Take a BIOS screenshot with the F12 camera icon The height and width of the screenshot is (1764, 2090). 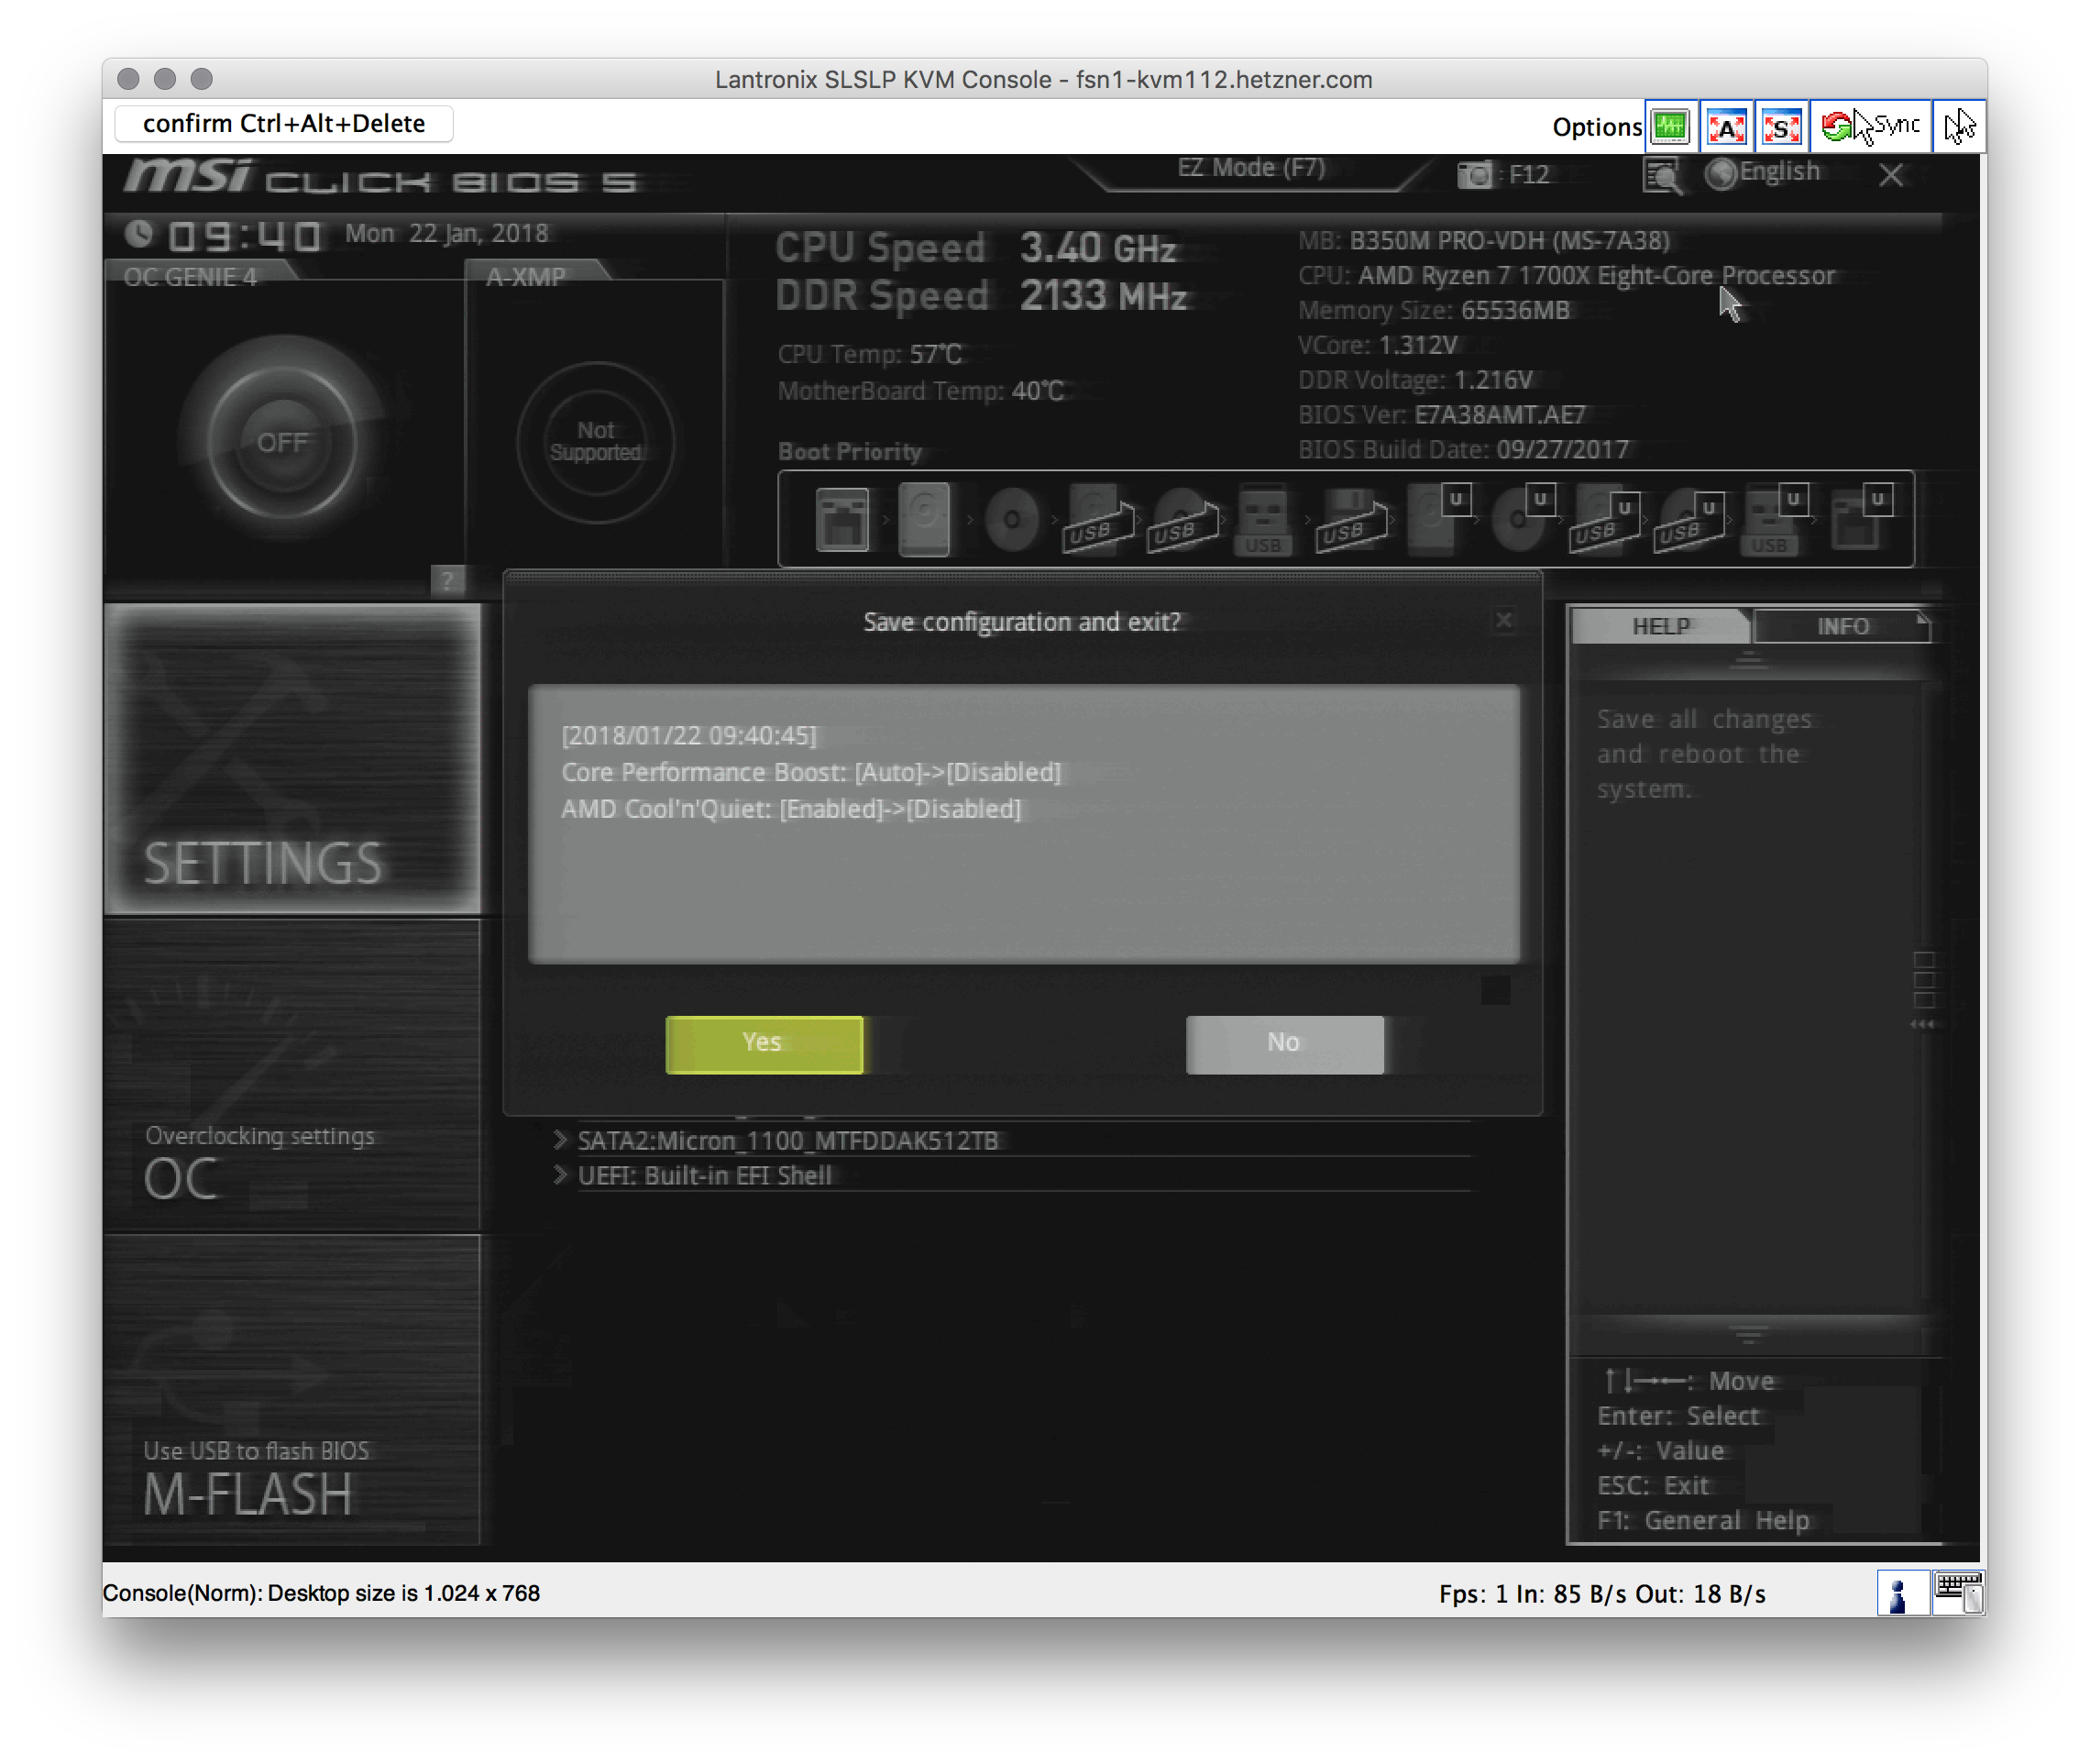(x=1475, y=175)
